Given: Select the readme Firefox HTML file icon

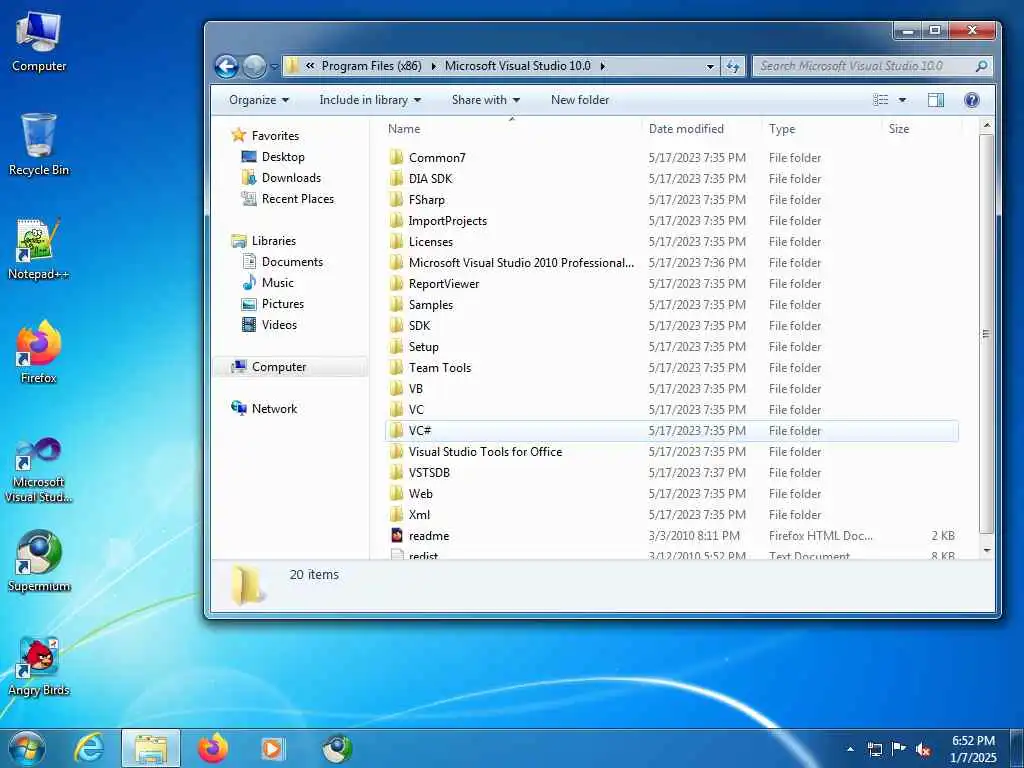Looking at the screenshot, I should click(x=396, y=536).
